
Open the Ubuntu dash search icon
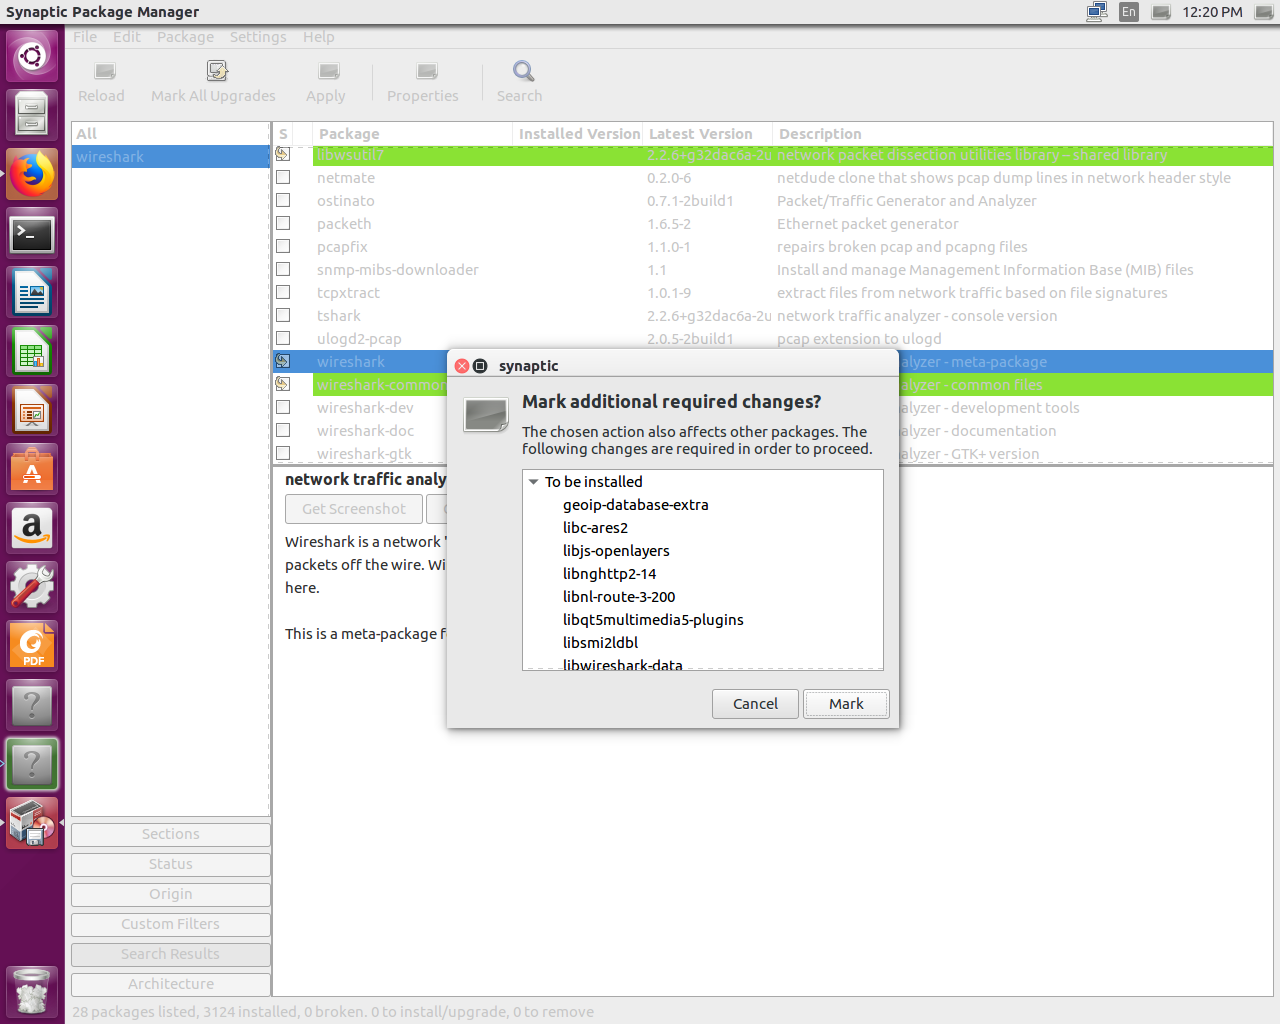[x=32, y=56]
